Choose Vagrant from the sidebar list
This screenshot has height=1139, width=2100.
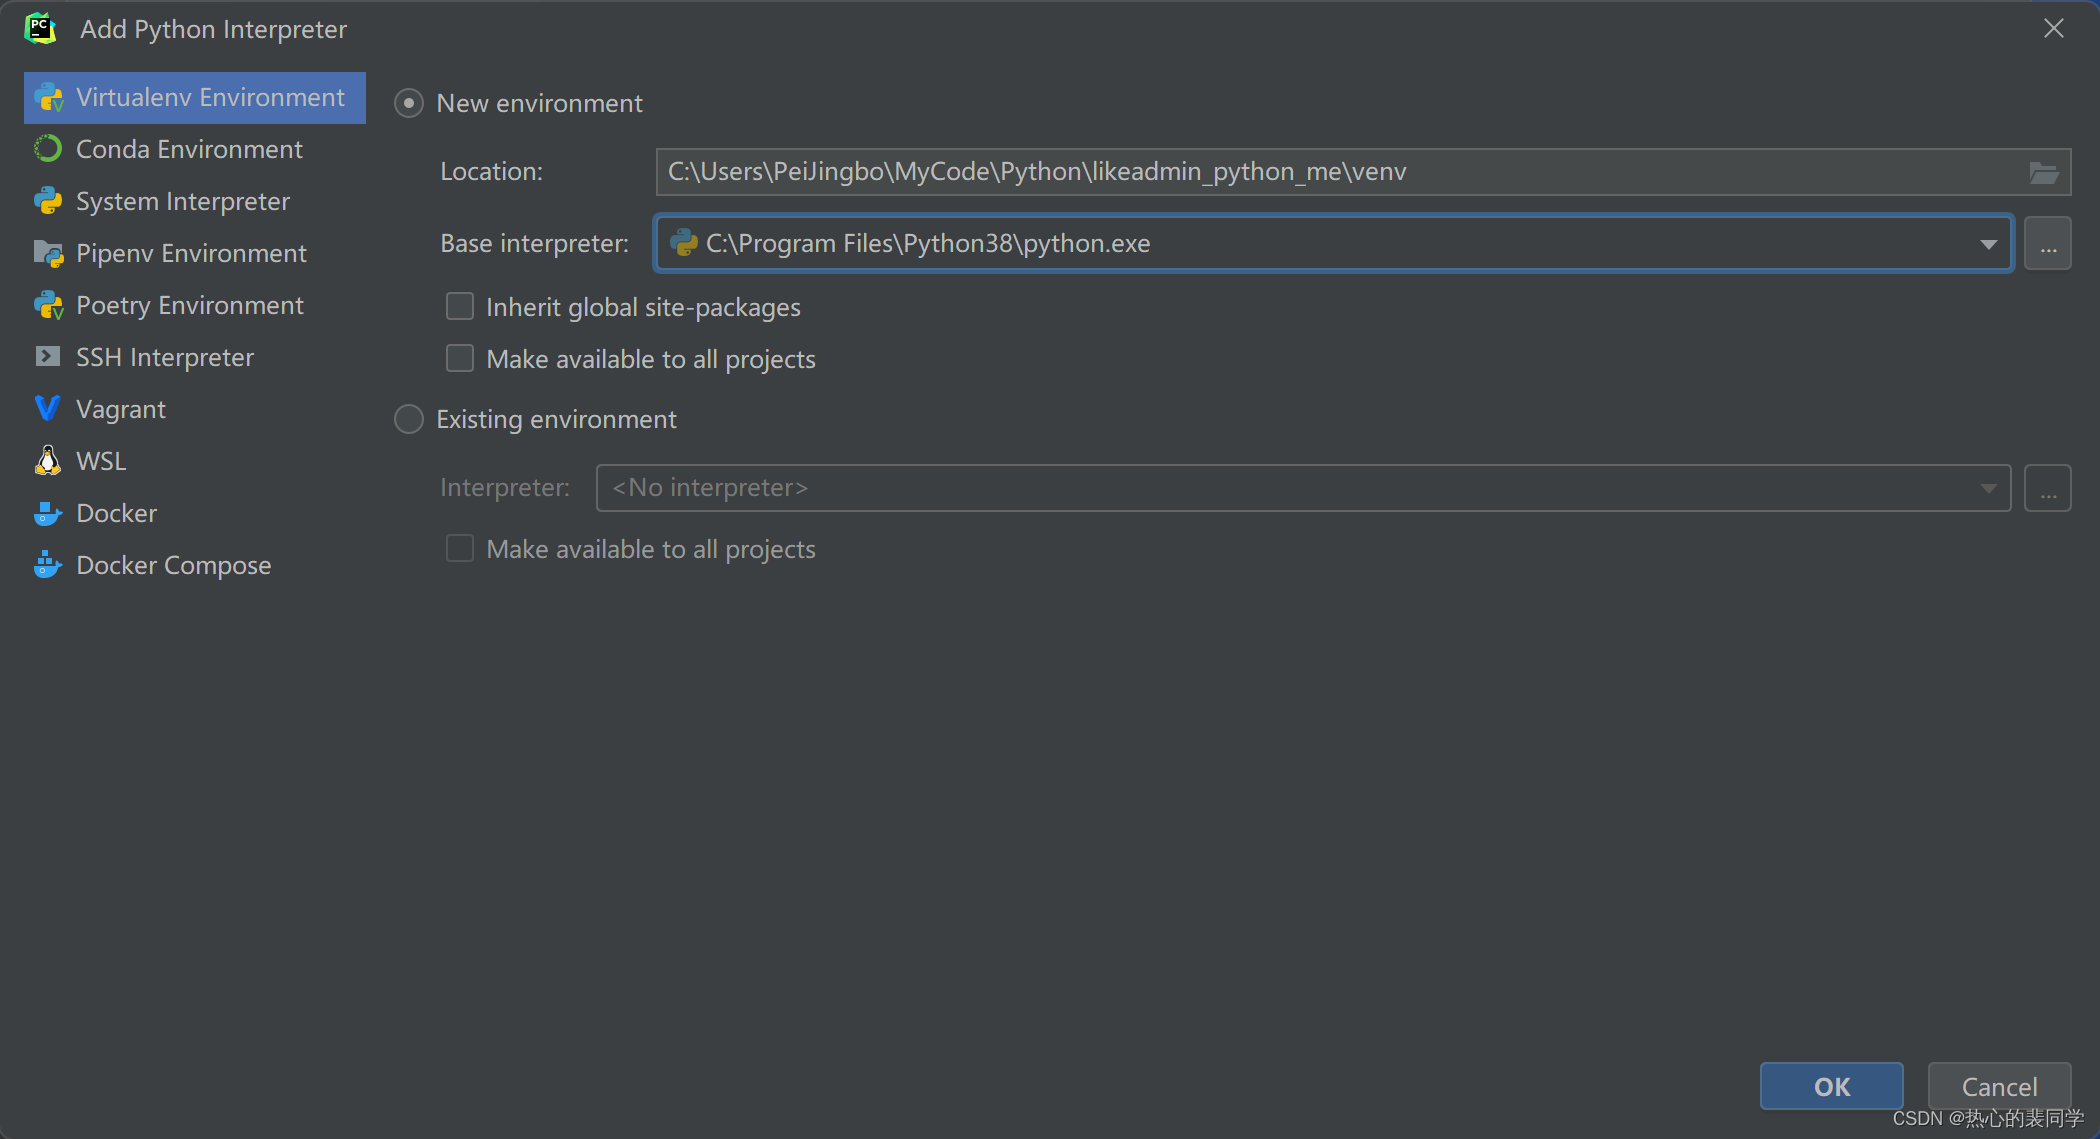(x=195, y=409)
